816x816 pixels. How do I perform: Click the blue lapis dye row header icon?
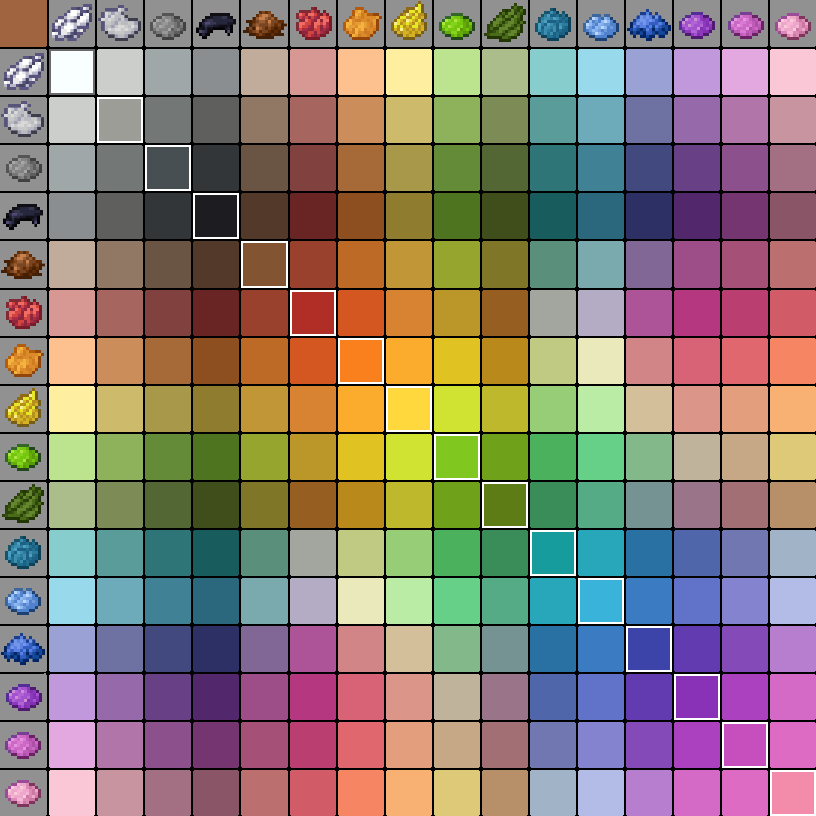(23, 648)
